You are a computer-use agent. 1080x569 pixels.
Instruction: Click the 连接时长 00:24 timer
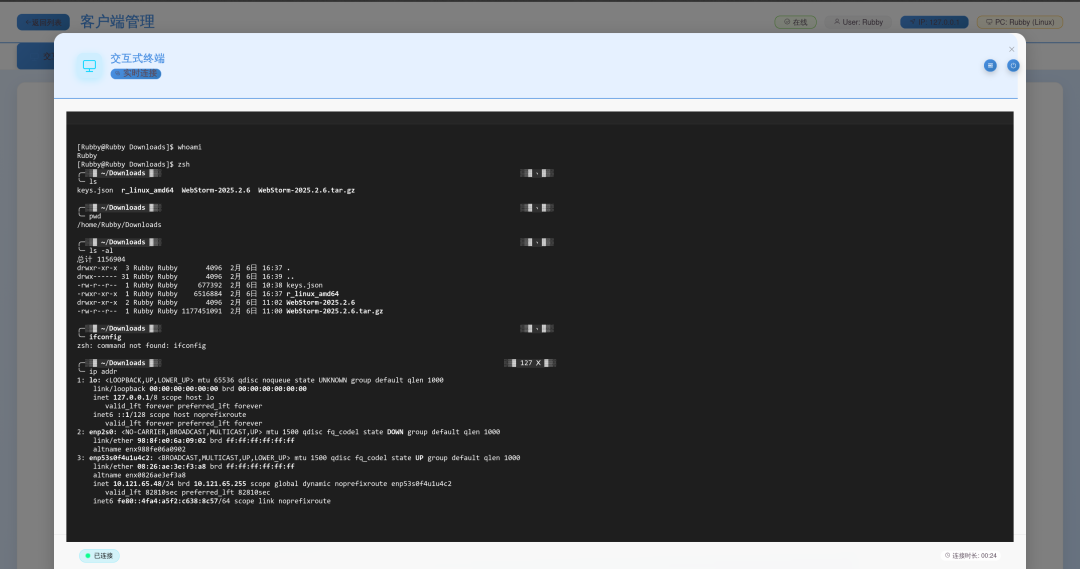[970, 555]
